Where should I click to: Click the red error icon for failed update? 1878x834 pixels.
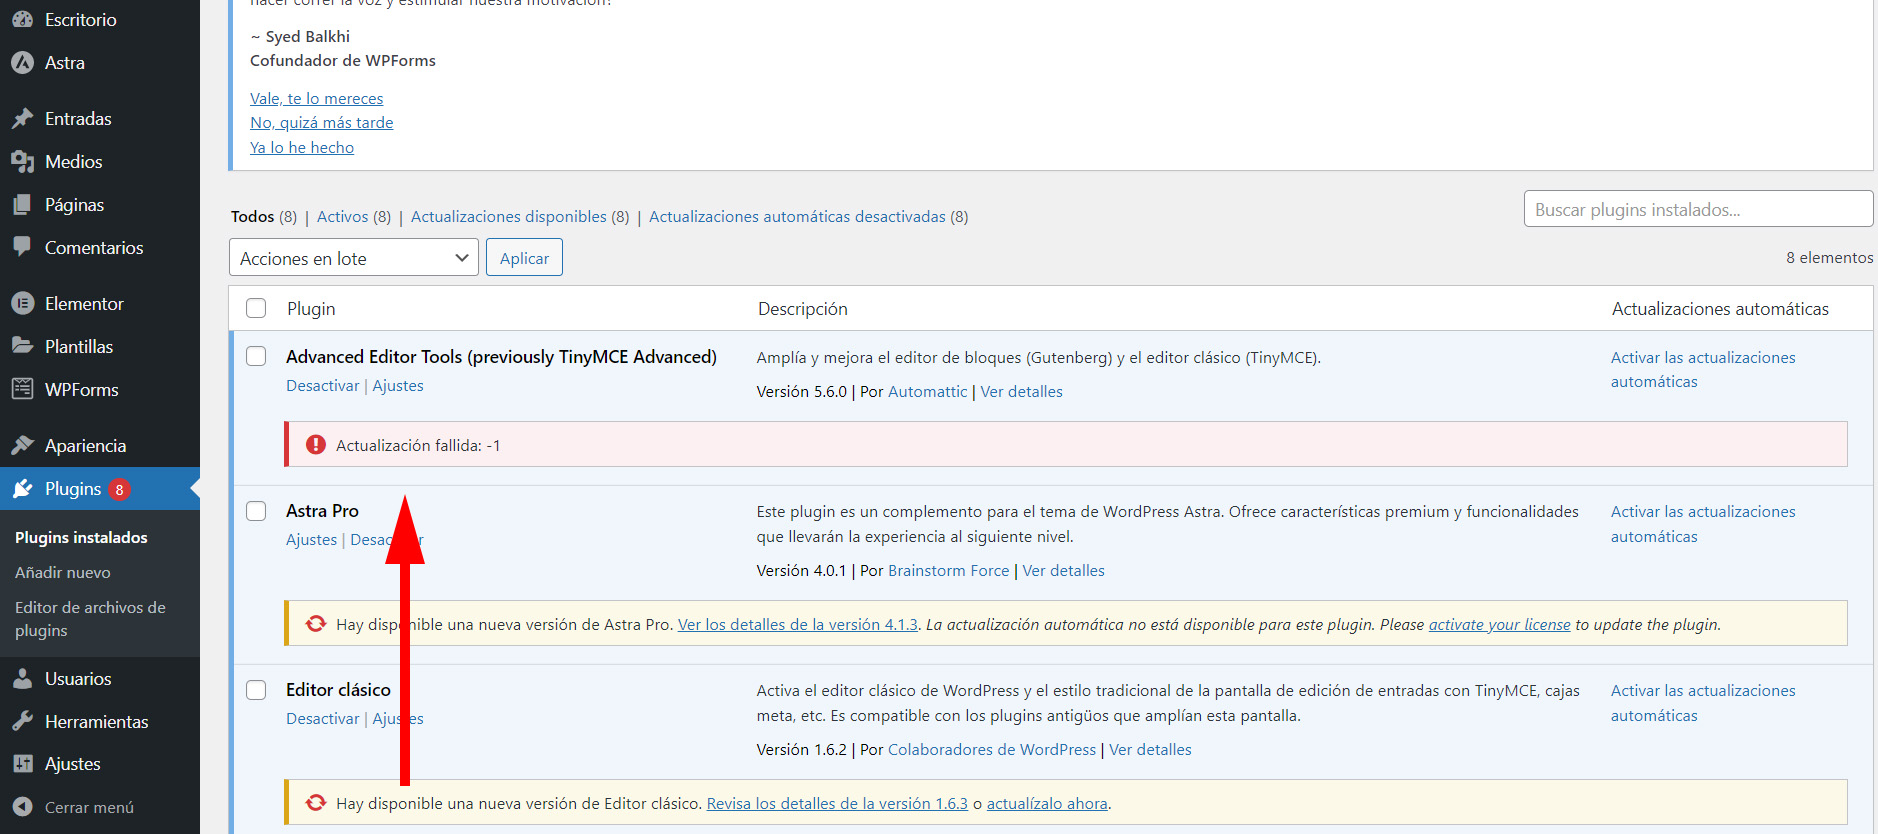(x=316, y=445)
